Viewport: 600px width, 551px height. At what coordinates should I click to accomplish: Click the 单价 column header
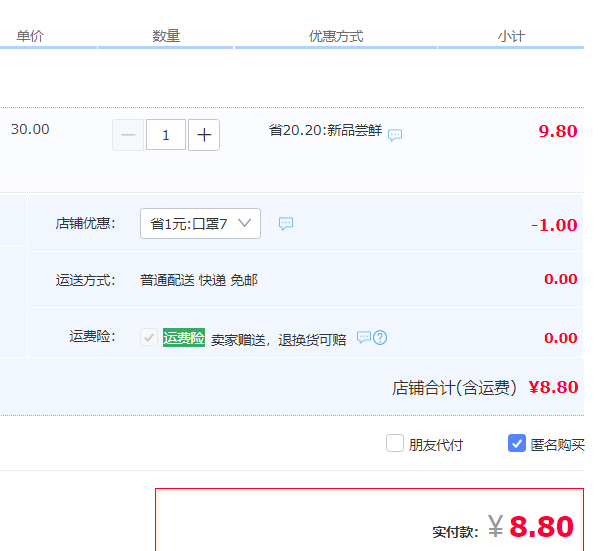point(30,36)
